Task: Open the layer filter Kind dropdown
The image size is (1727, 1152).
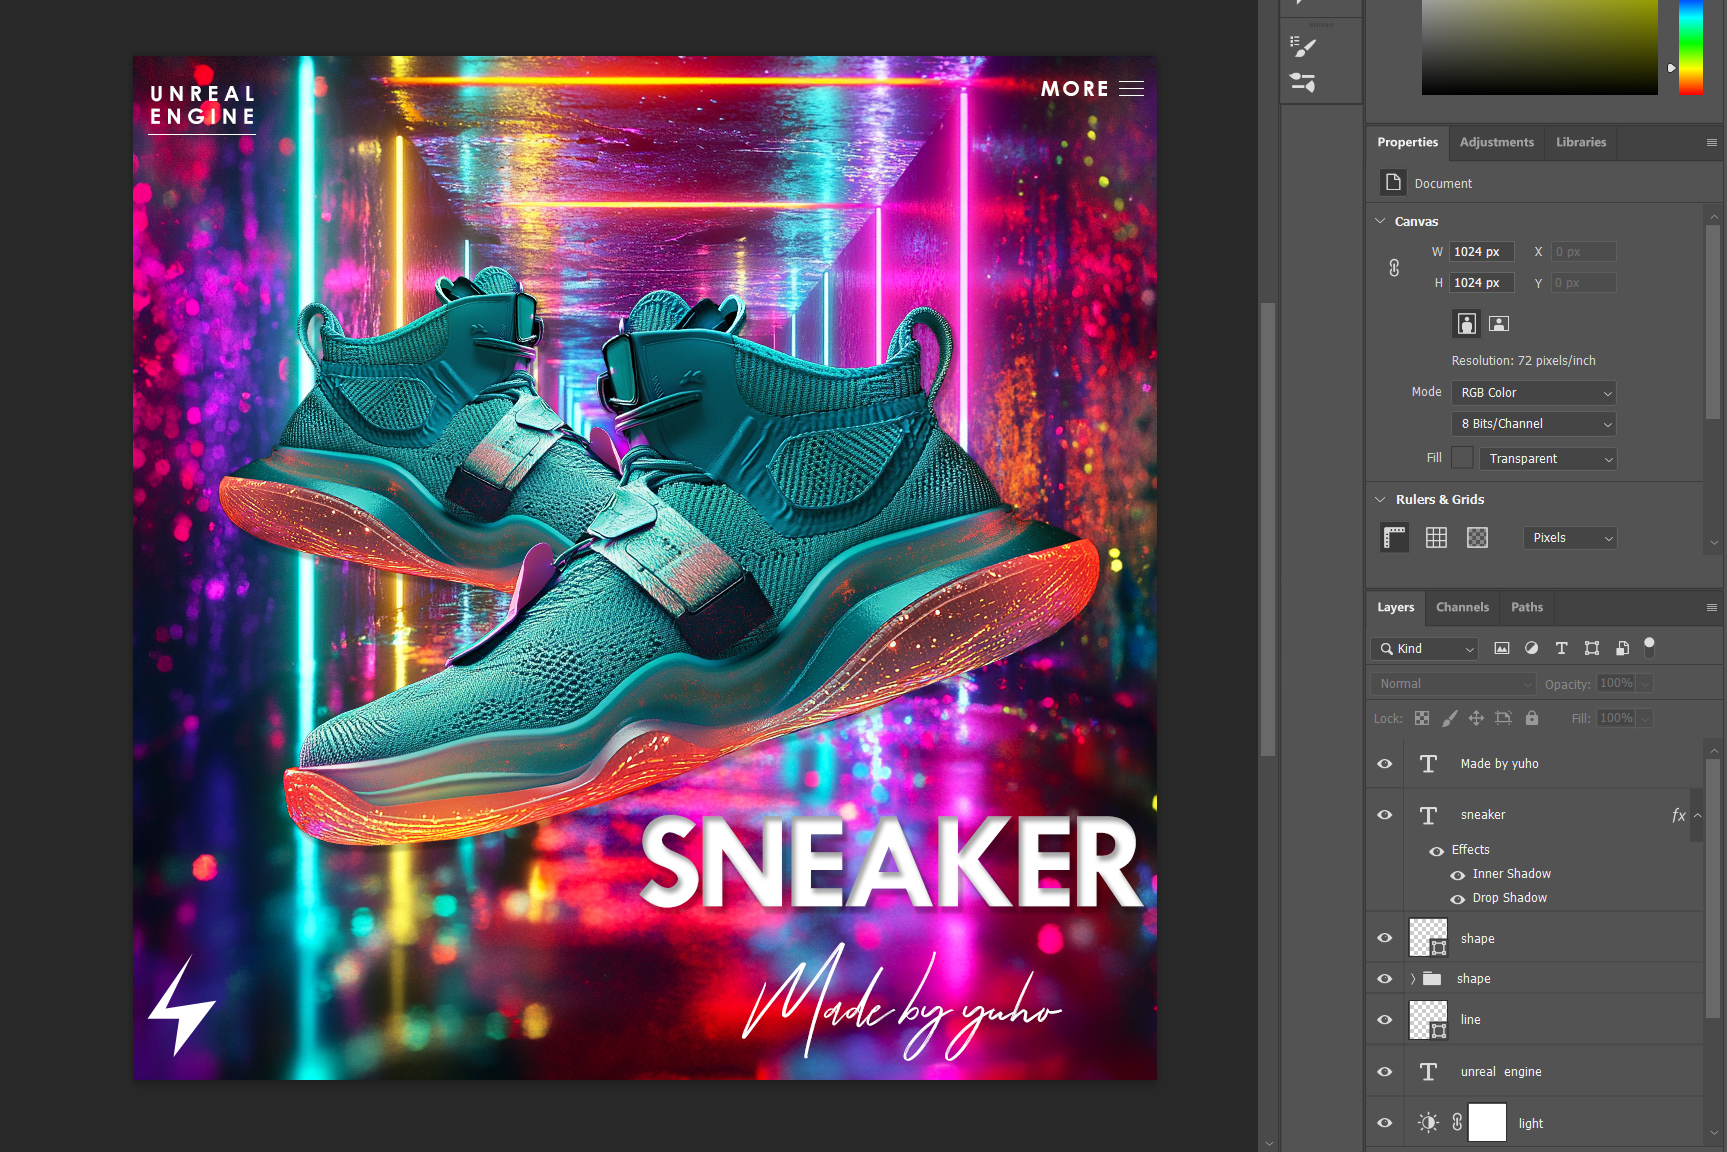Action: coord(1425,649)
